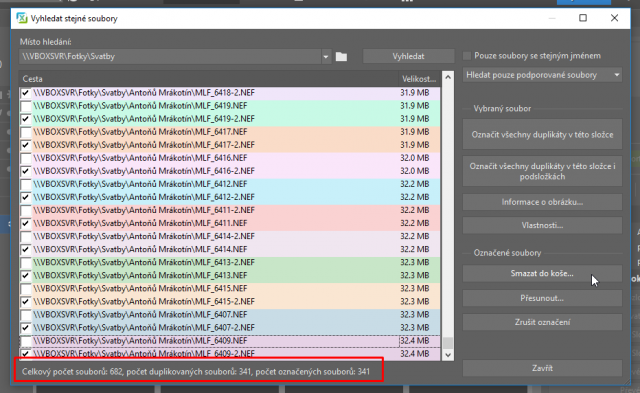
Task: Enable 'Pouze soubory se stejným jménem' checkbox
Action: [467, 56]
